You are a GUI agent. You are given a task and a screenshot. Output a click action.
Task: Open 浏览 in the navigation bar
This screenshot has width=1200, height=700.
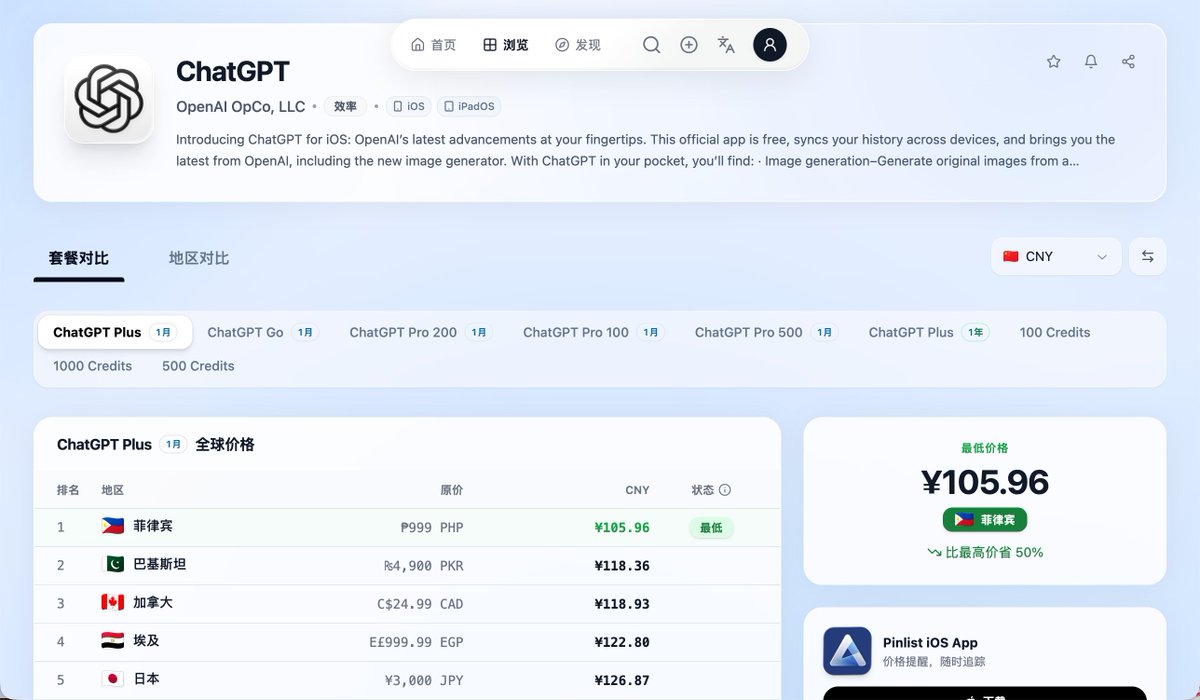coord(506,45)
